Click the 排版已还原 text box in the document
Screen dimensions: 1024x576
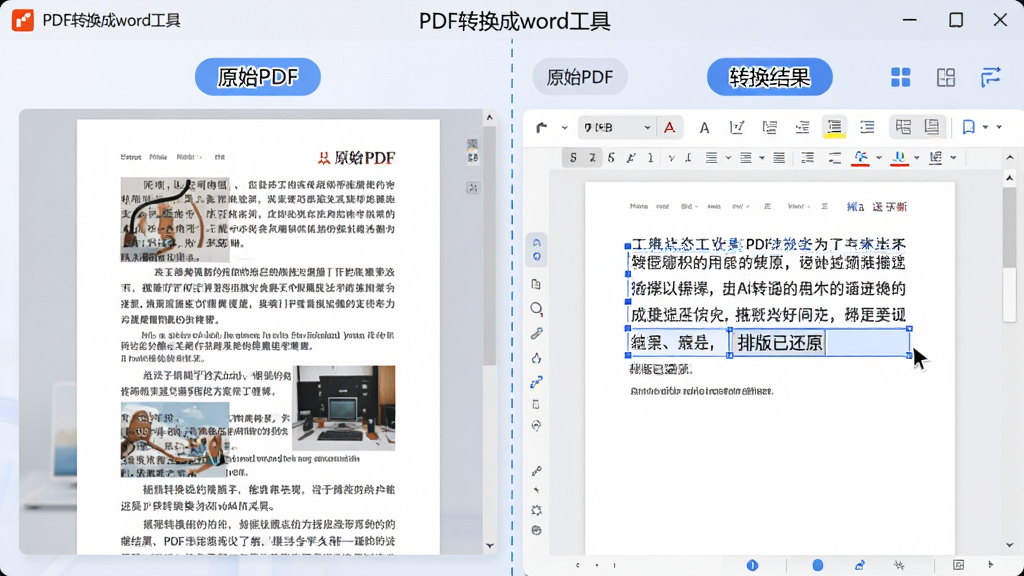pyautogui.click(x=780, y=342)
